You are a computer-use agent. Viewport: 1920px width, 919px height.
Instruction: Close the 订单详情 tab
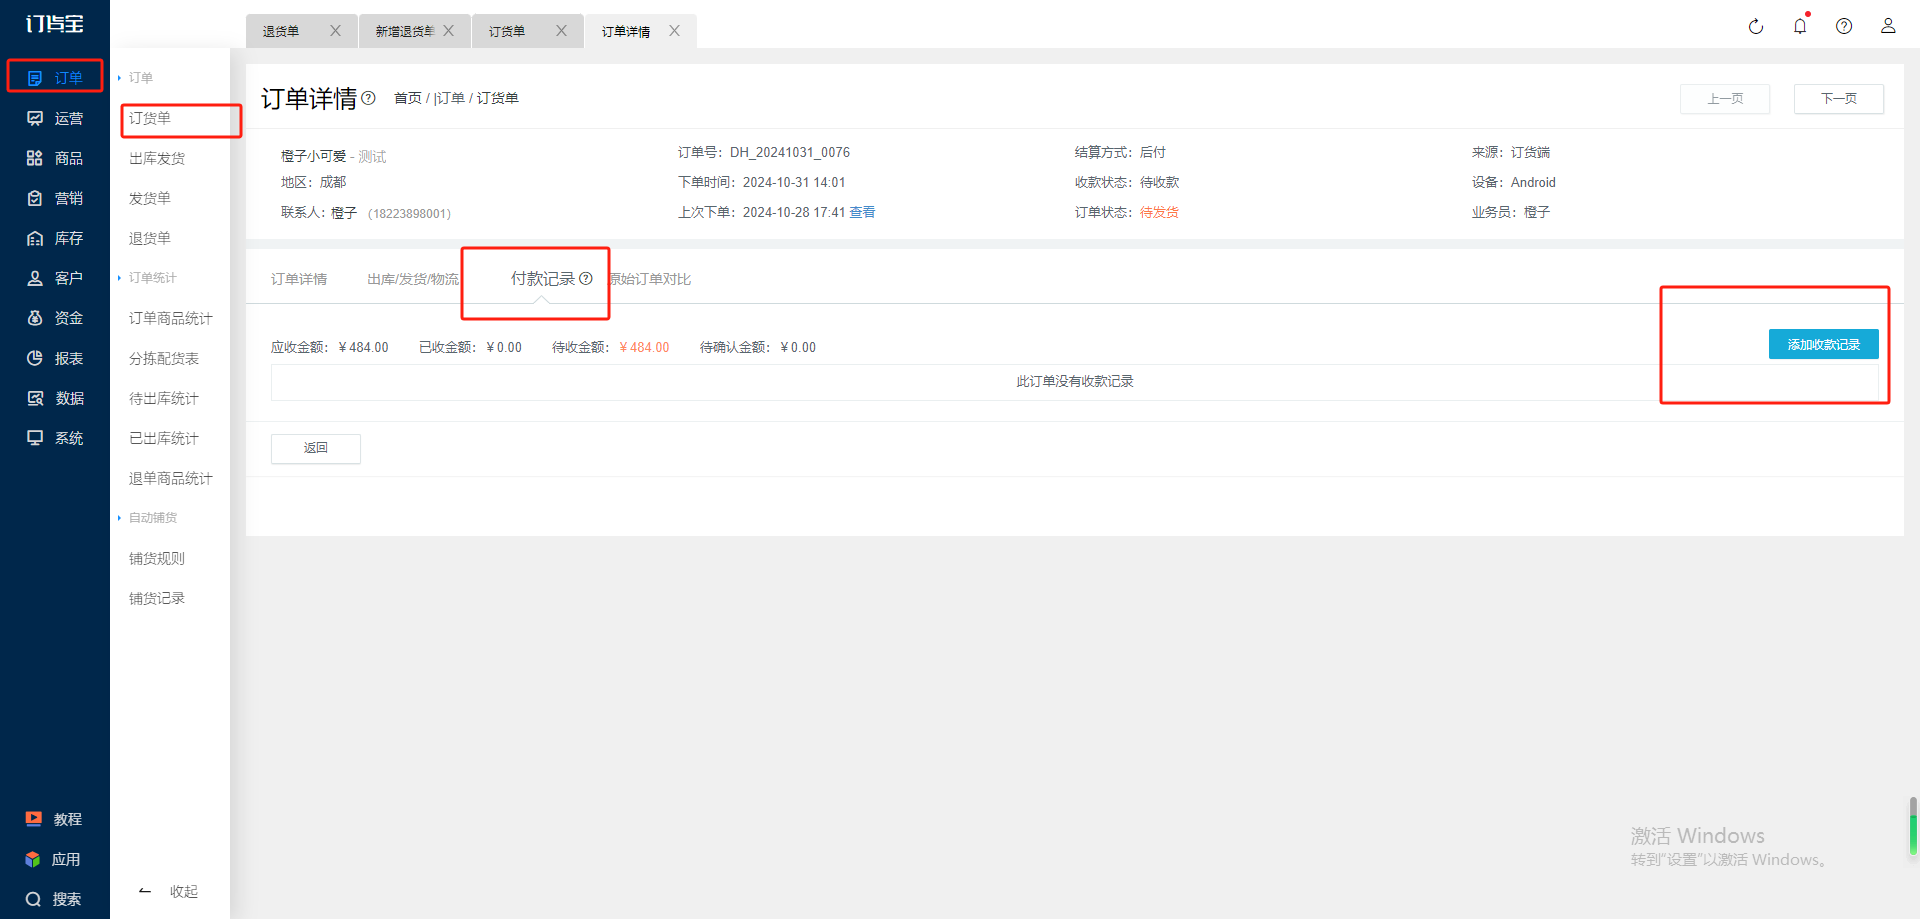(x=675, y=31)
